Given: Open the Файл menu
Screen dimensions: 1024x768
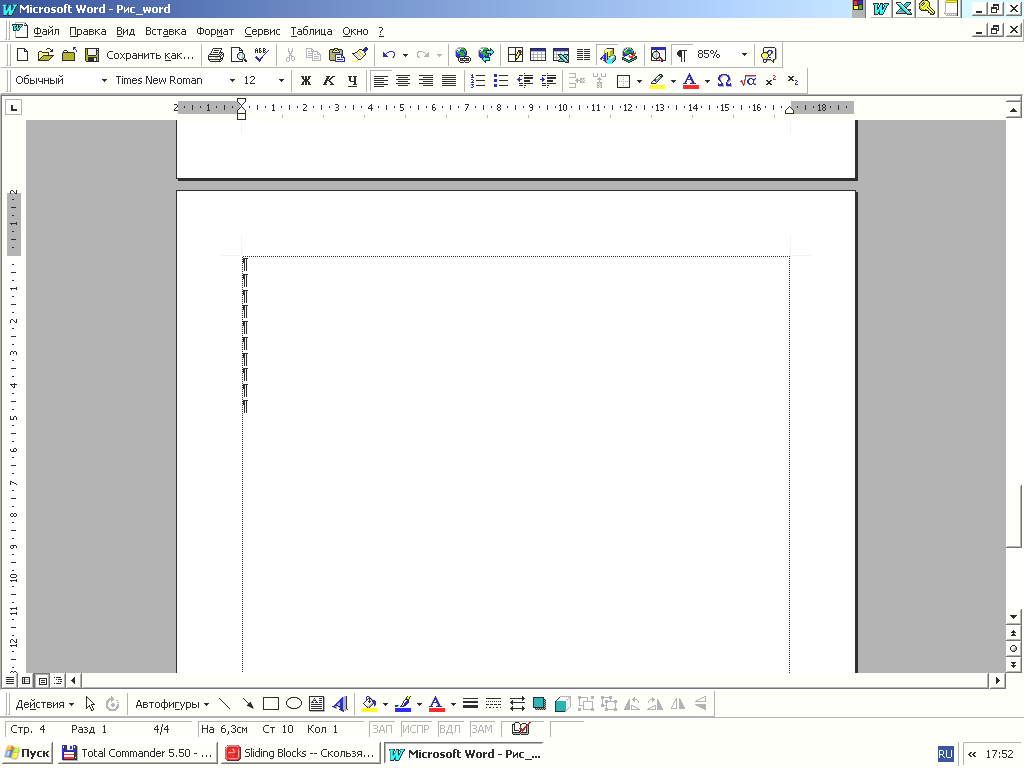Looking at the screenshot, I should tap(46, 31).
